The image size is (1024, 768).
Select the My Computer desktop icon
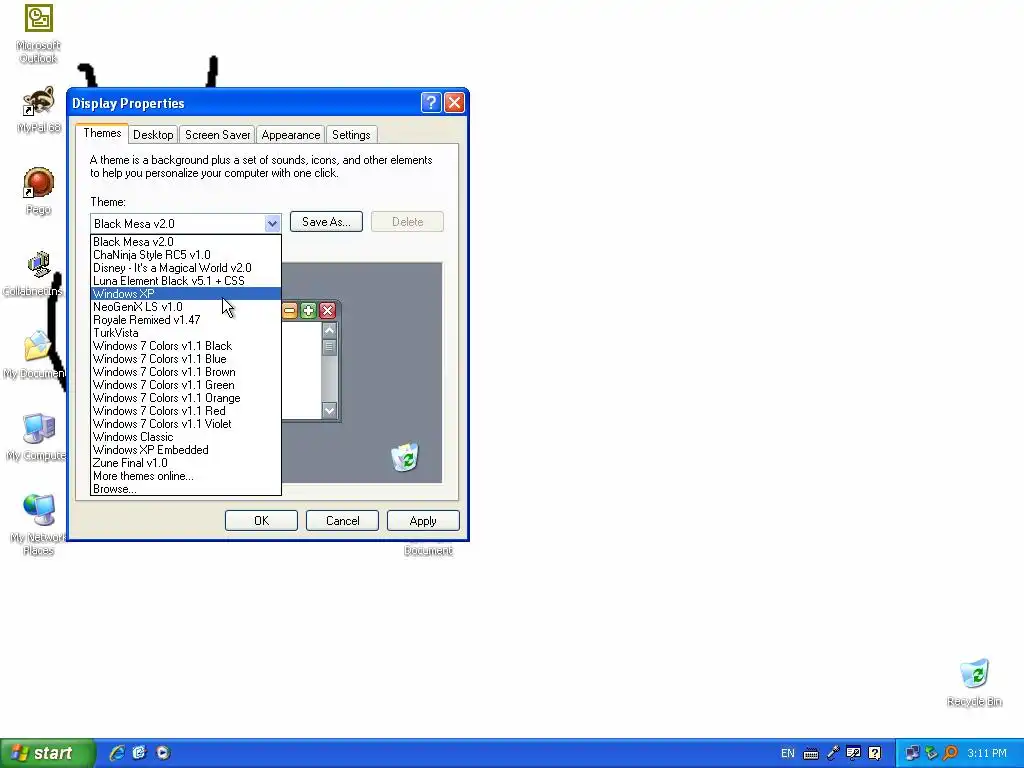click(x=36, y=438)
